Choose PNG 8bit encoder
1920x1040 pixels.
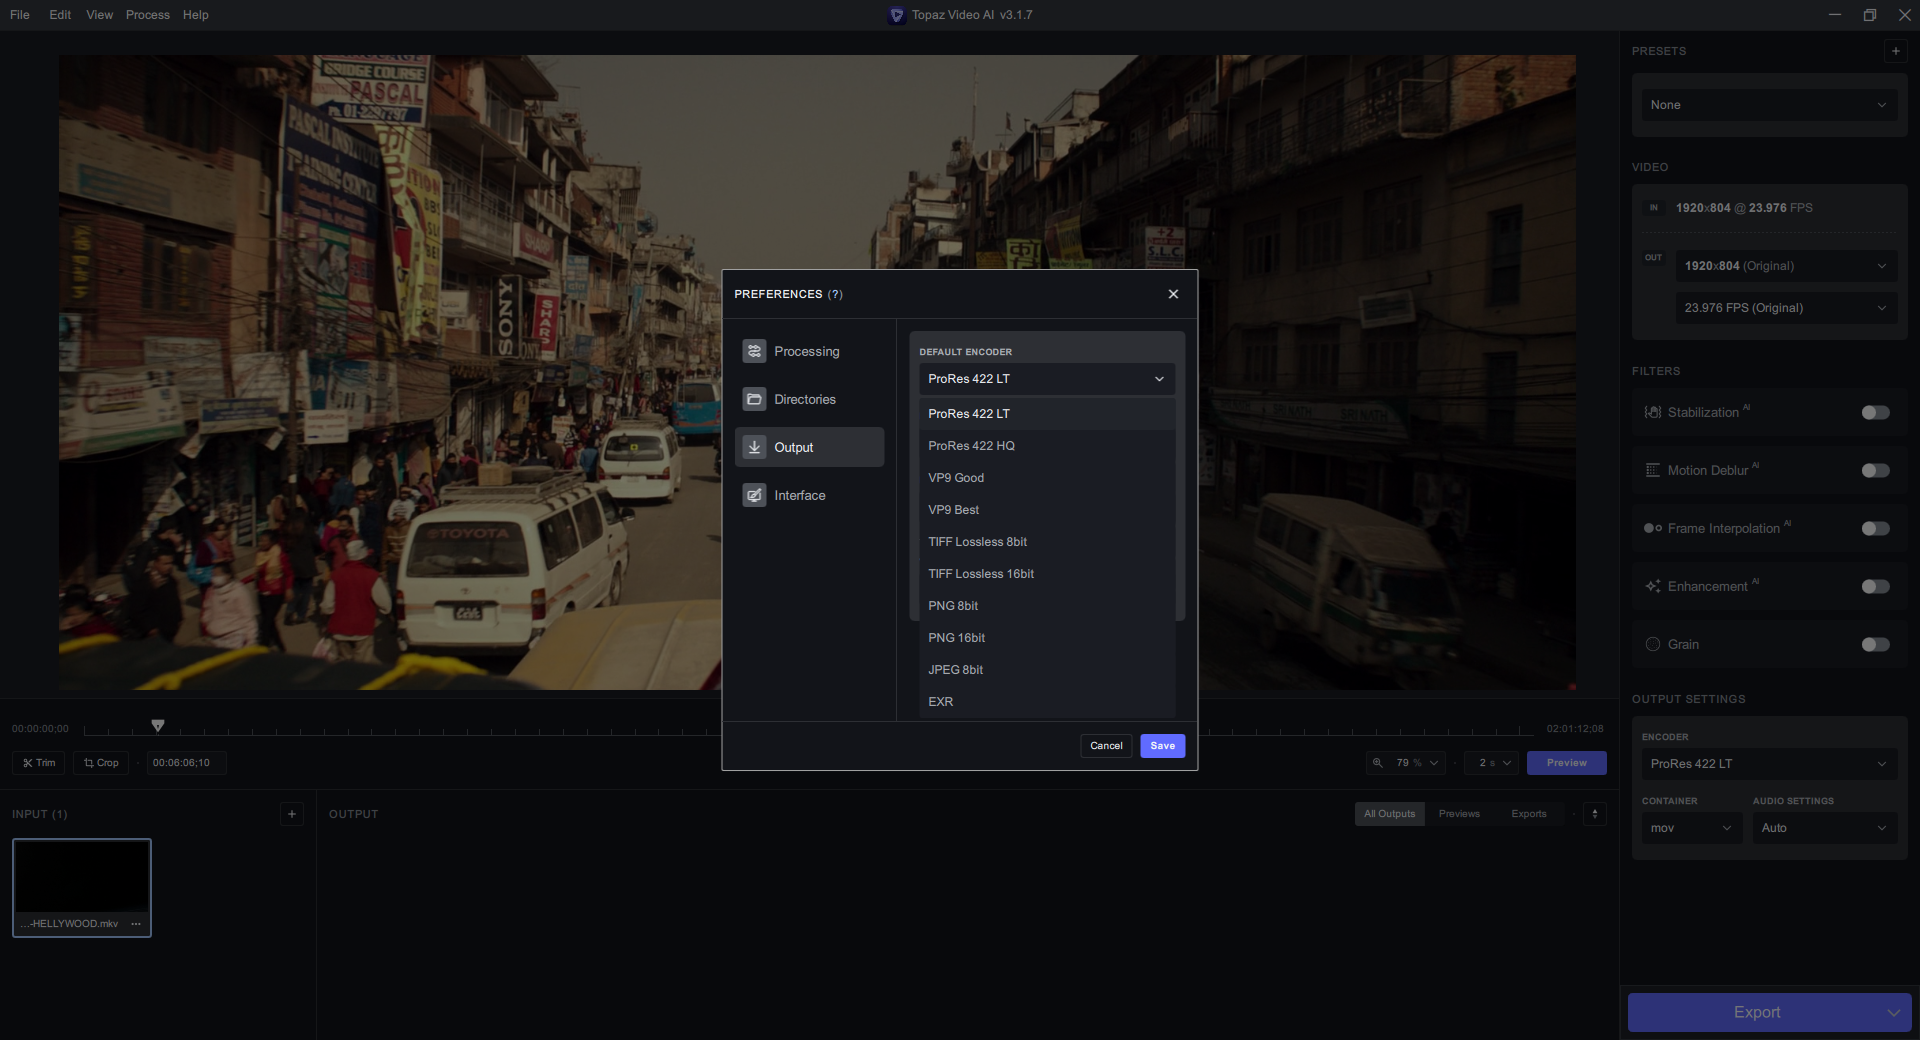point(1046,606)
